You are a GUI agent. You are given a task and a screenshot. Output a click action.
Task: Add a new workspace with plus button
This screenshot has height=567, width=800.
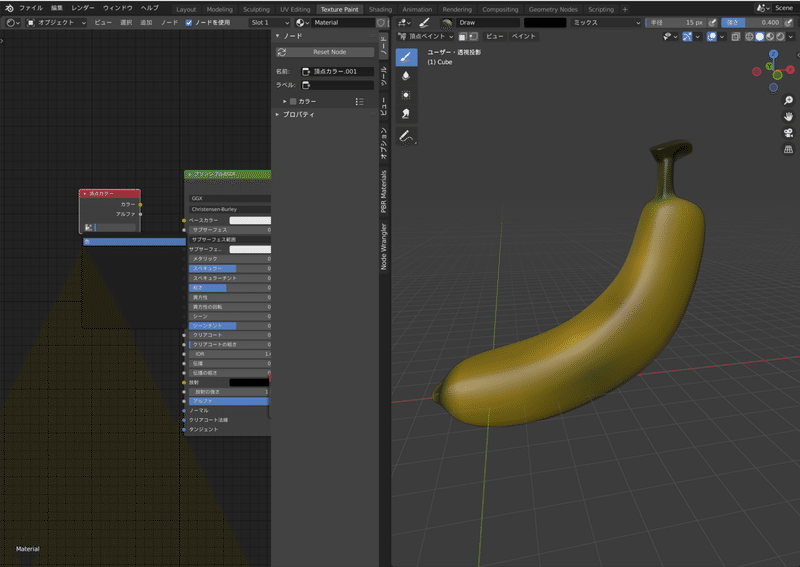click(x=625, y=9)
